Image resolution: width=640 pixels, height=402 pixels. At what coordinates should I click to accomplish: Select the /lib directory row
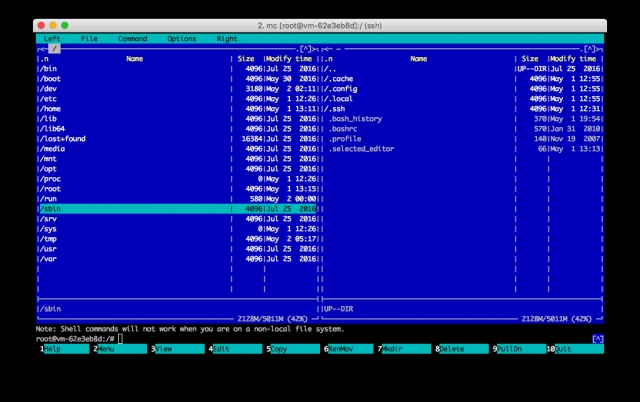click(x=178, y=119)
